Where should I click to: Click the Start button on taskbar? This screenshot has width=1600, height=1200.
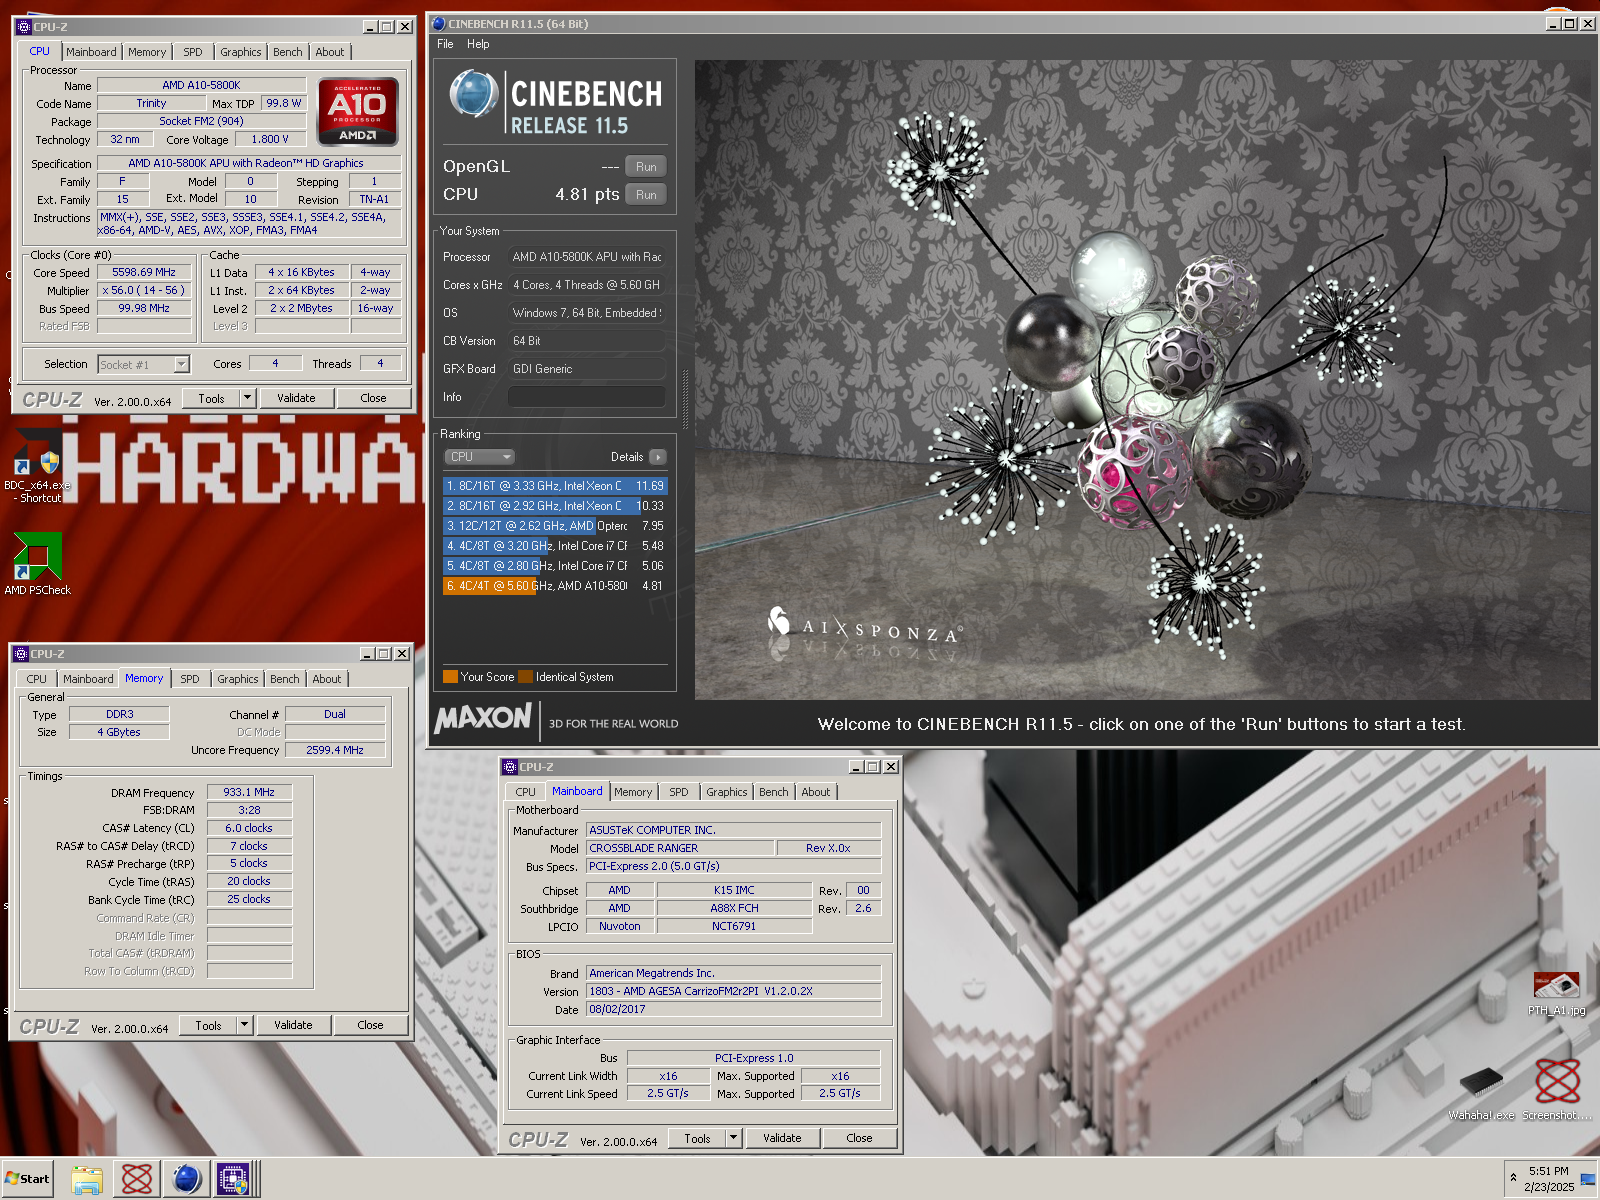click(x=27, y=1179)
